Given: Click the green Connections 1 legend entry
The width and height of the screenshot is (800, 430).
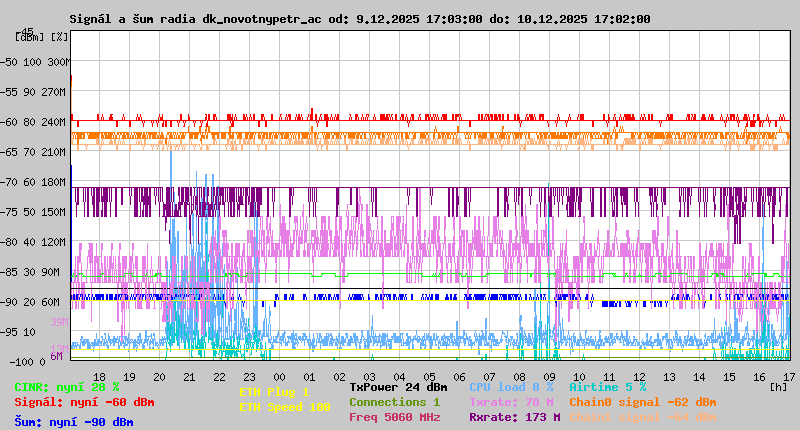Looking at the screenshot, I should tap(394, 402).
